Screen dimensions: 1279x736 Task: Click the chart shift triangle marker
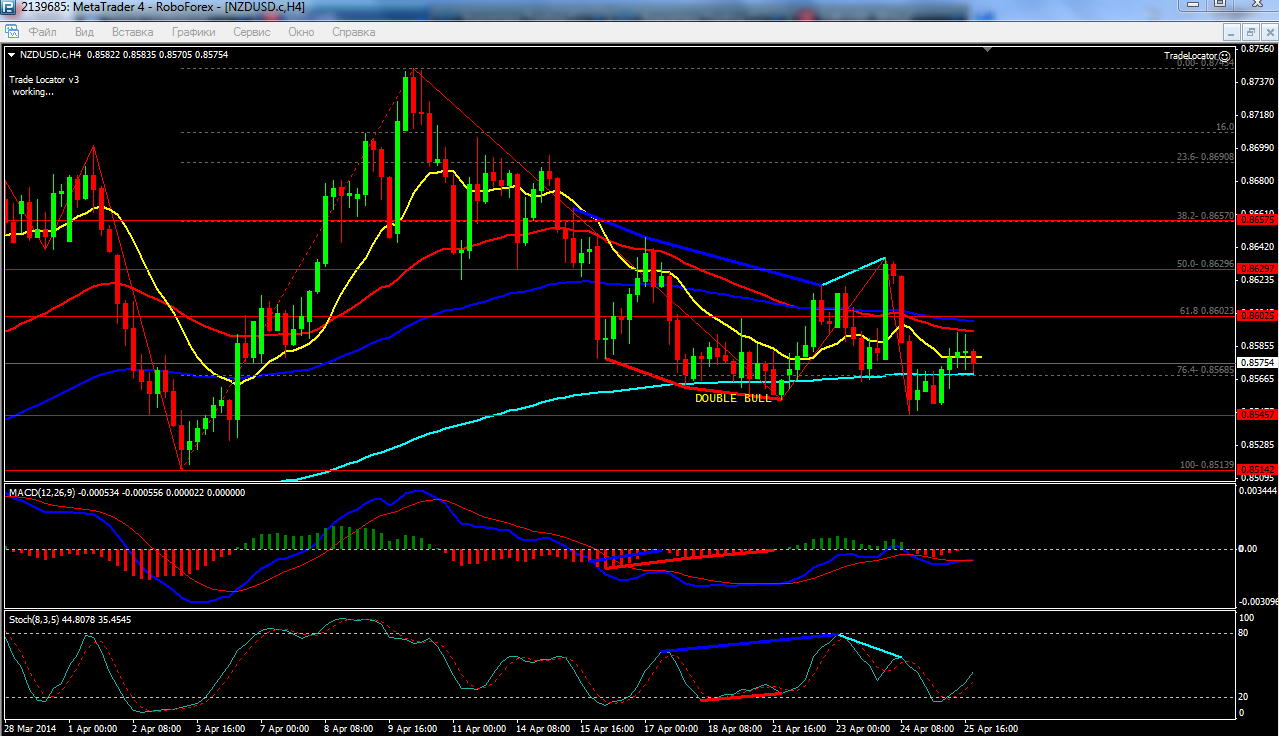click(x=988, y=49)
